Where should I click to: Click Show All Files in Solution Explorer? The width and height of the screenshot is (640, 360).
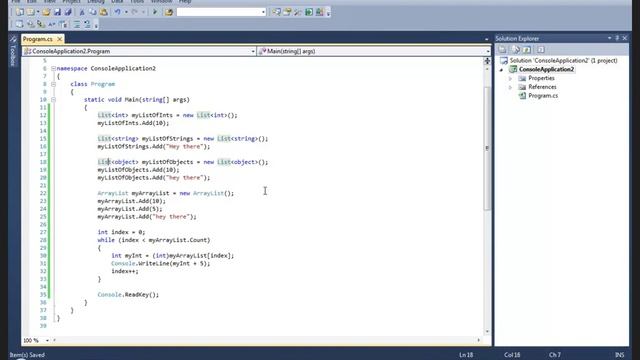516,49
